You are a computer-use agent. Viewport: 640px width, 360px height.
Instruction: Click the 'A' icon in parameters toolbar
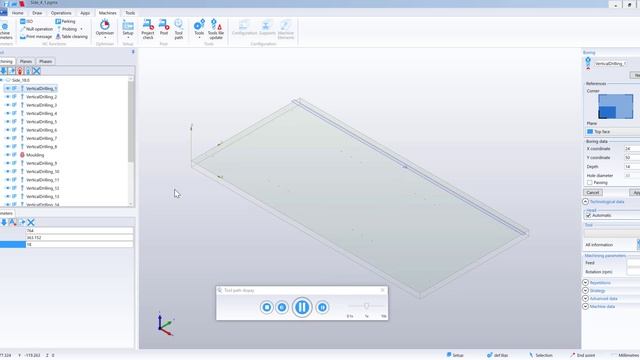13,222
